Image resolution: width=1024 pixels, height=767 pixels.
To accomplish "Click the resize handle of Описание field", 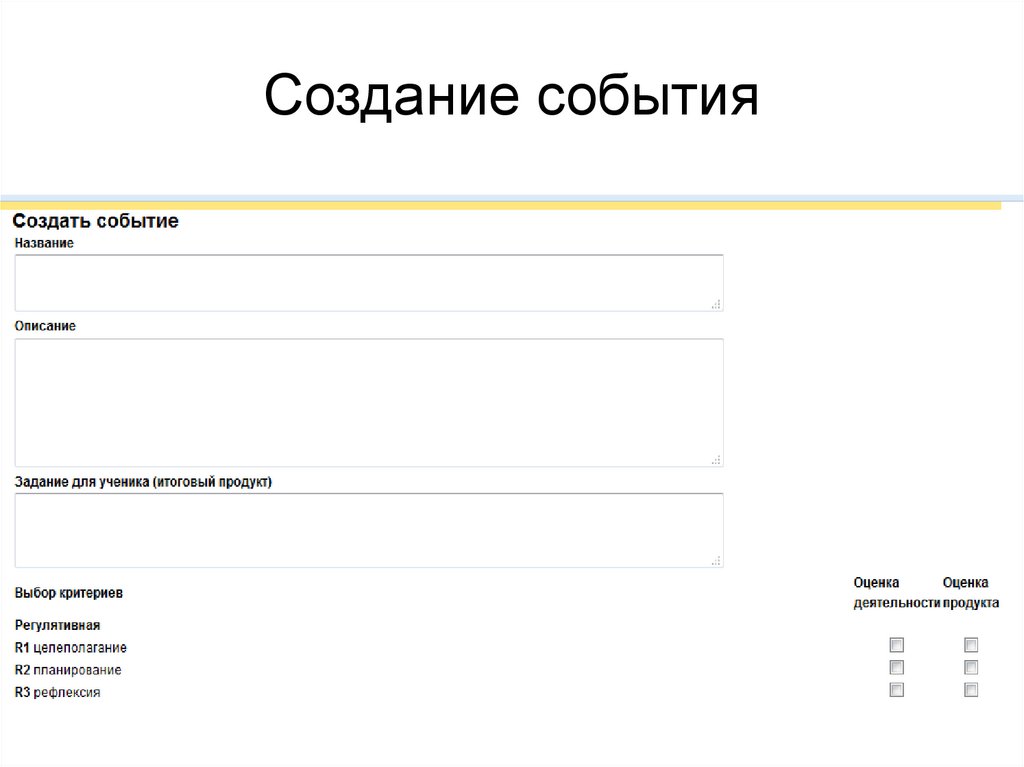I will (716, 459).
